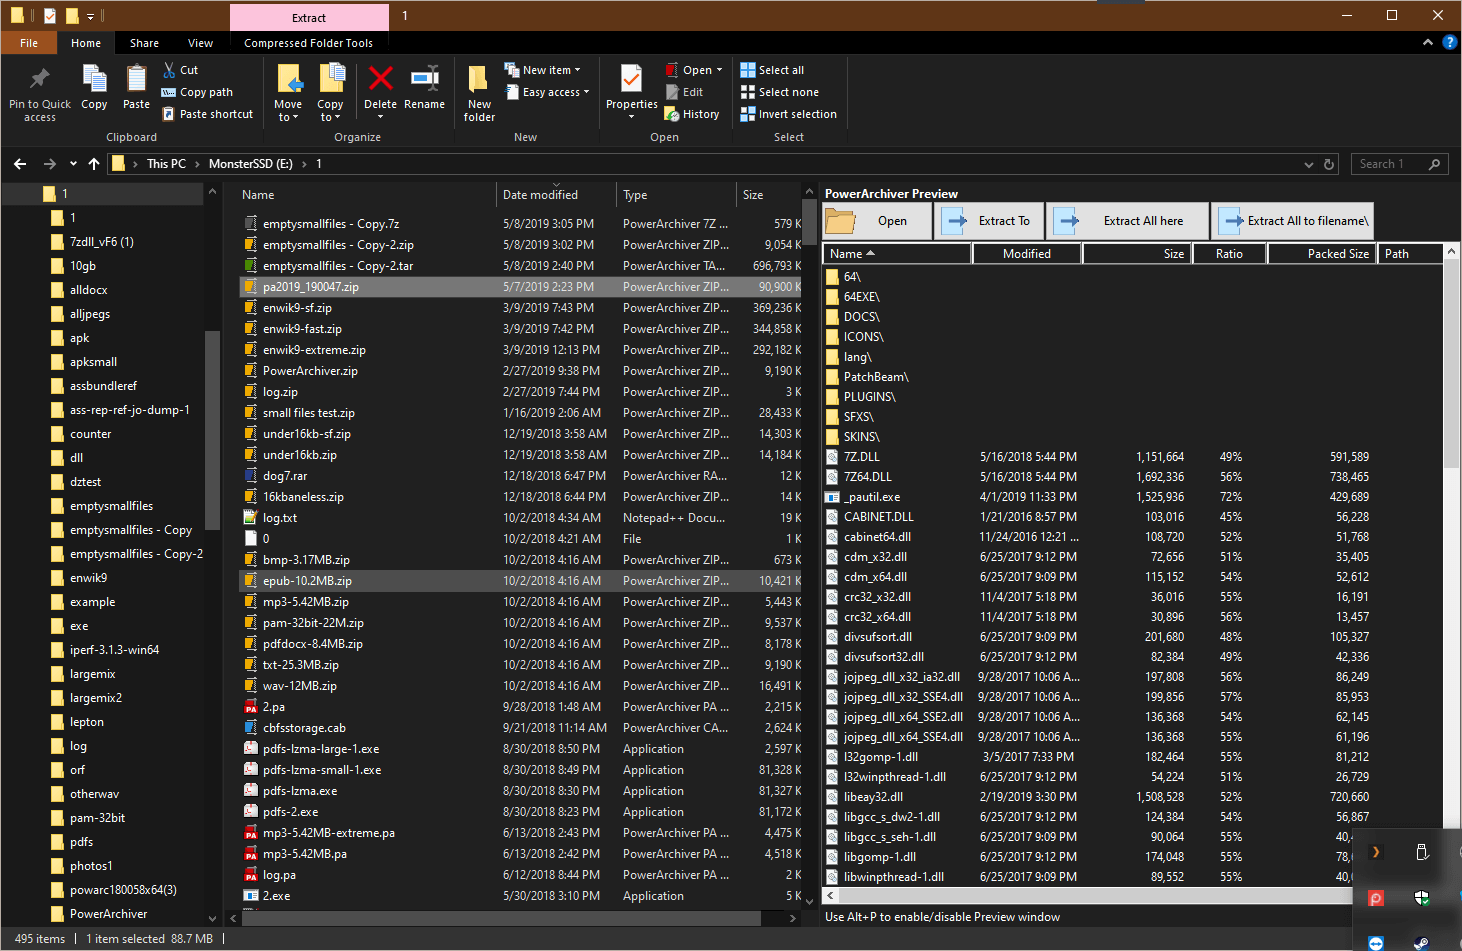Open the Properties checkmark icon
The width and height of the screenshot is (1462, 951).
pyautogui.click(x=631, y=79)
